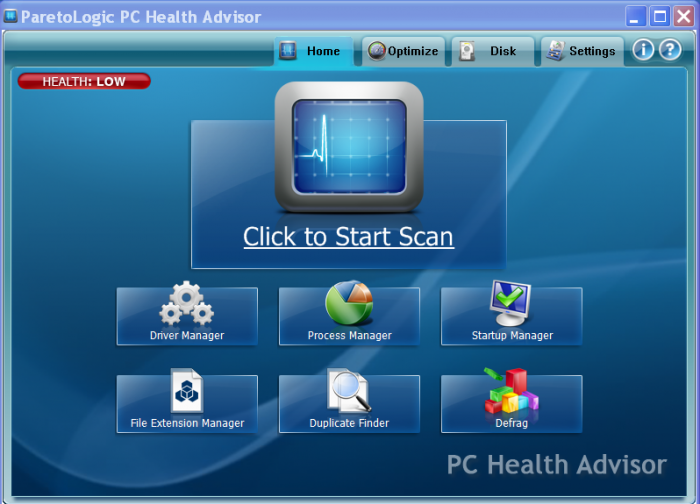Click the Defrag label
700x504 pixels.
[x=512, y=423]
